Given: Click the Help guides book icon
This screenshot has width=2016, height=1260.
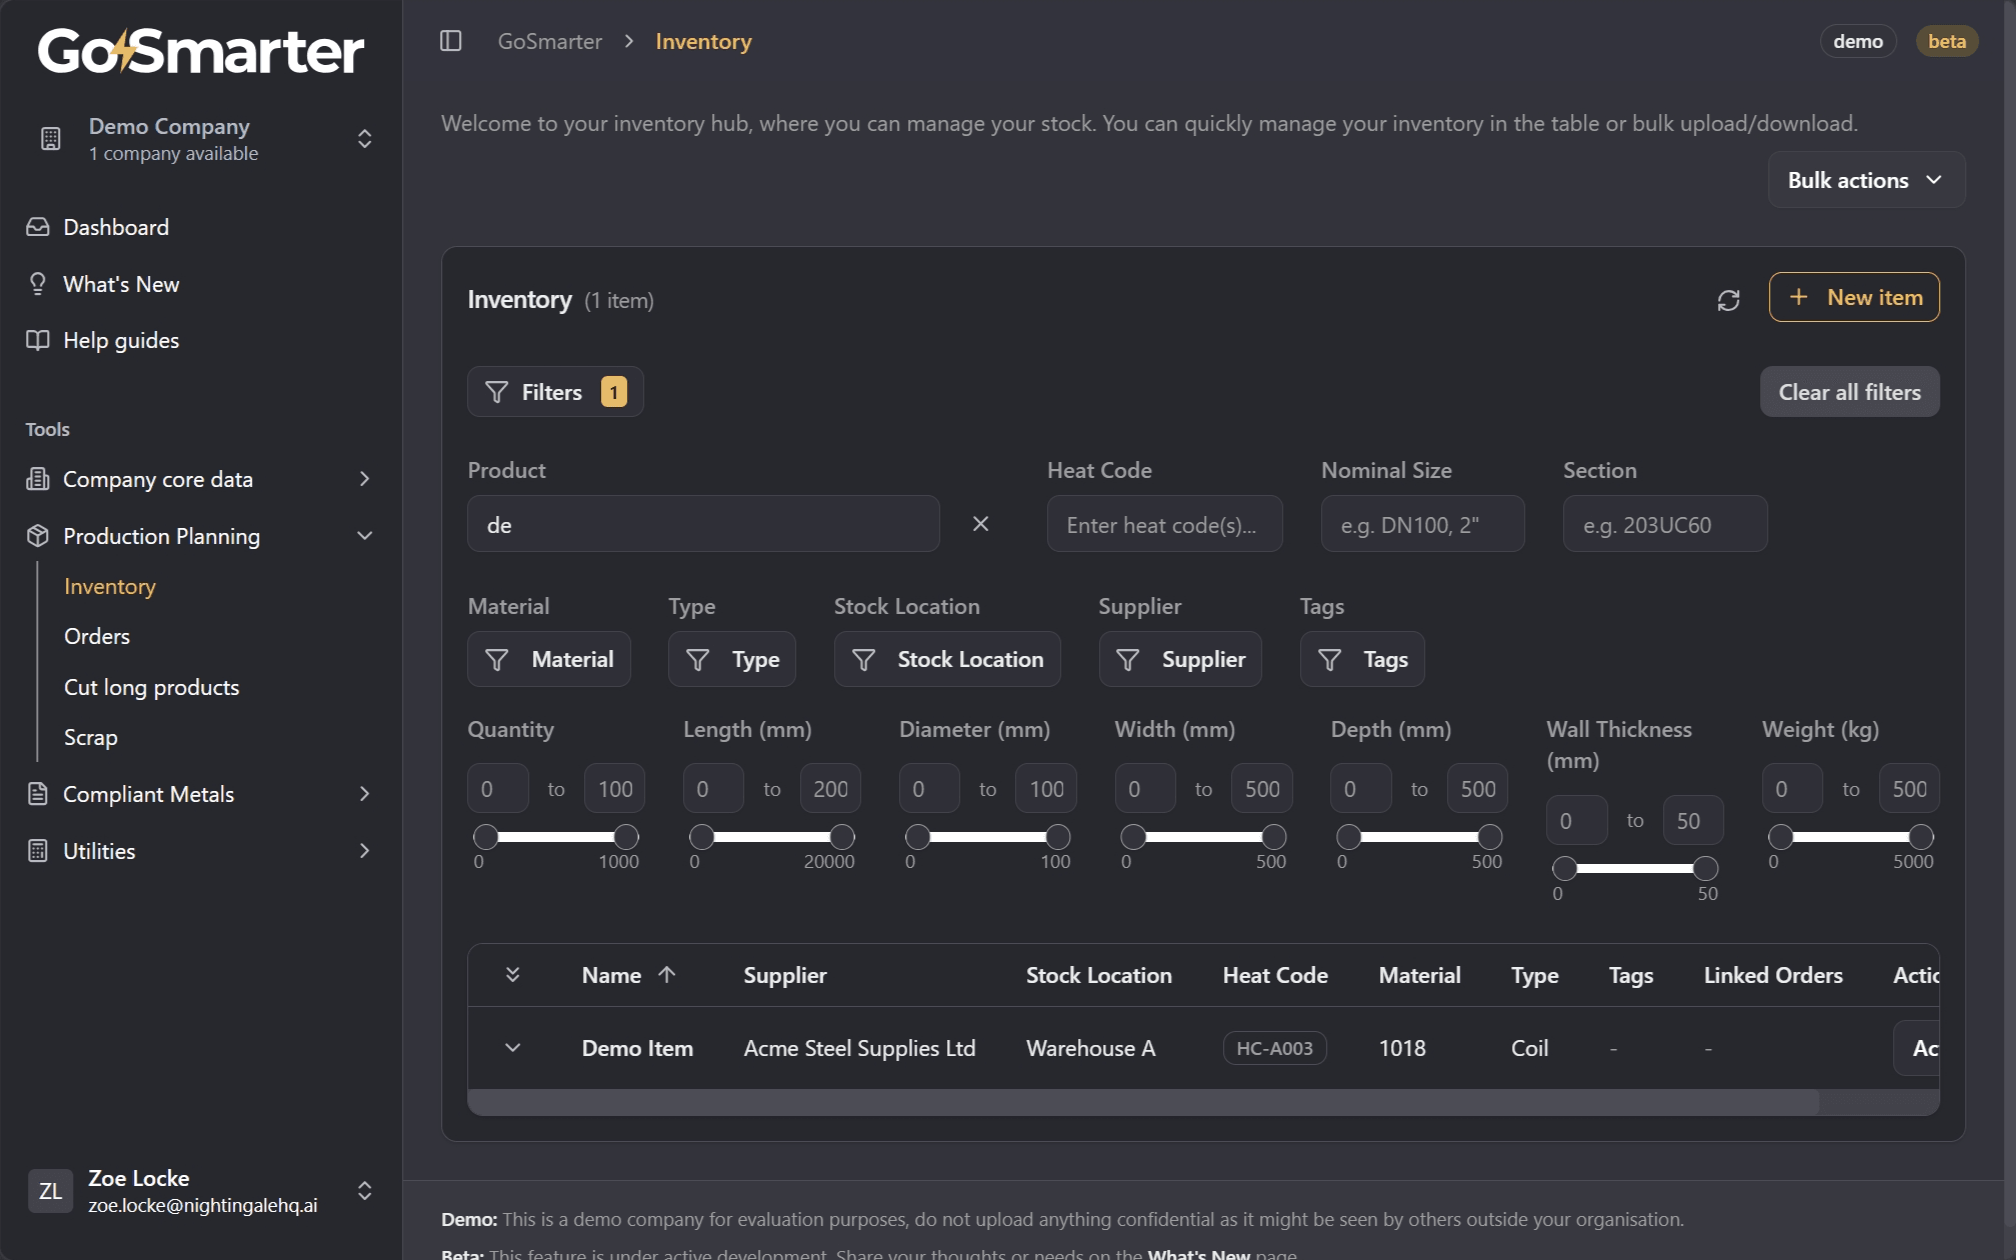Looking at the screenshot, I should tap(38, 340).
